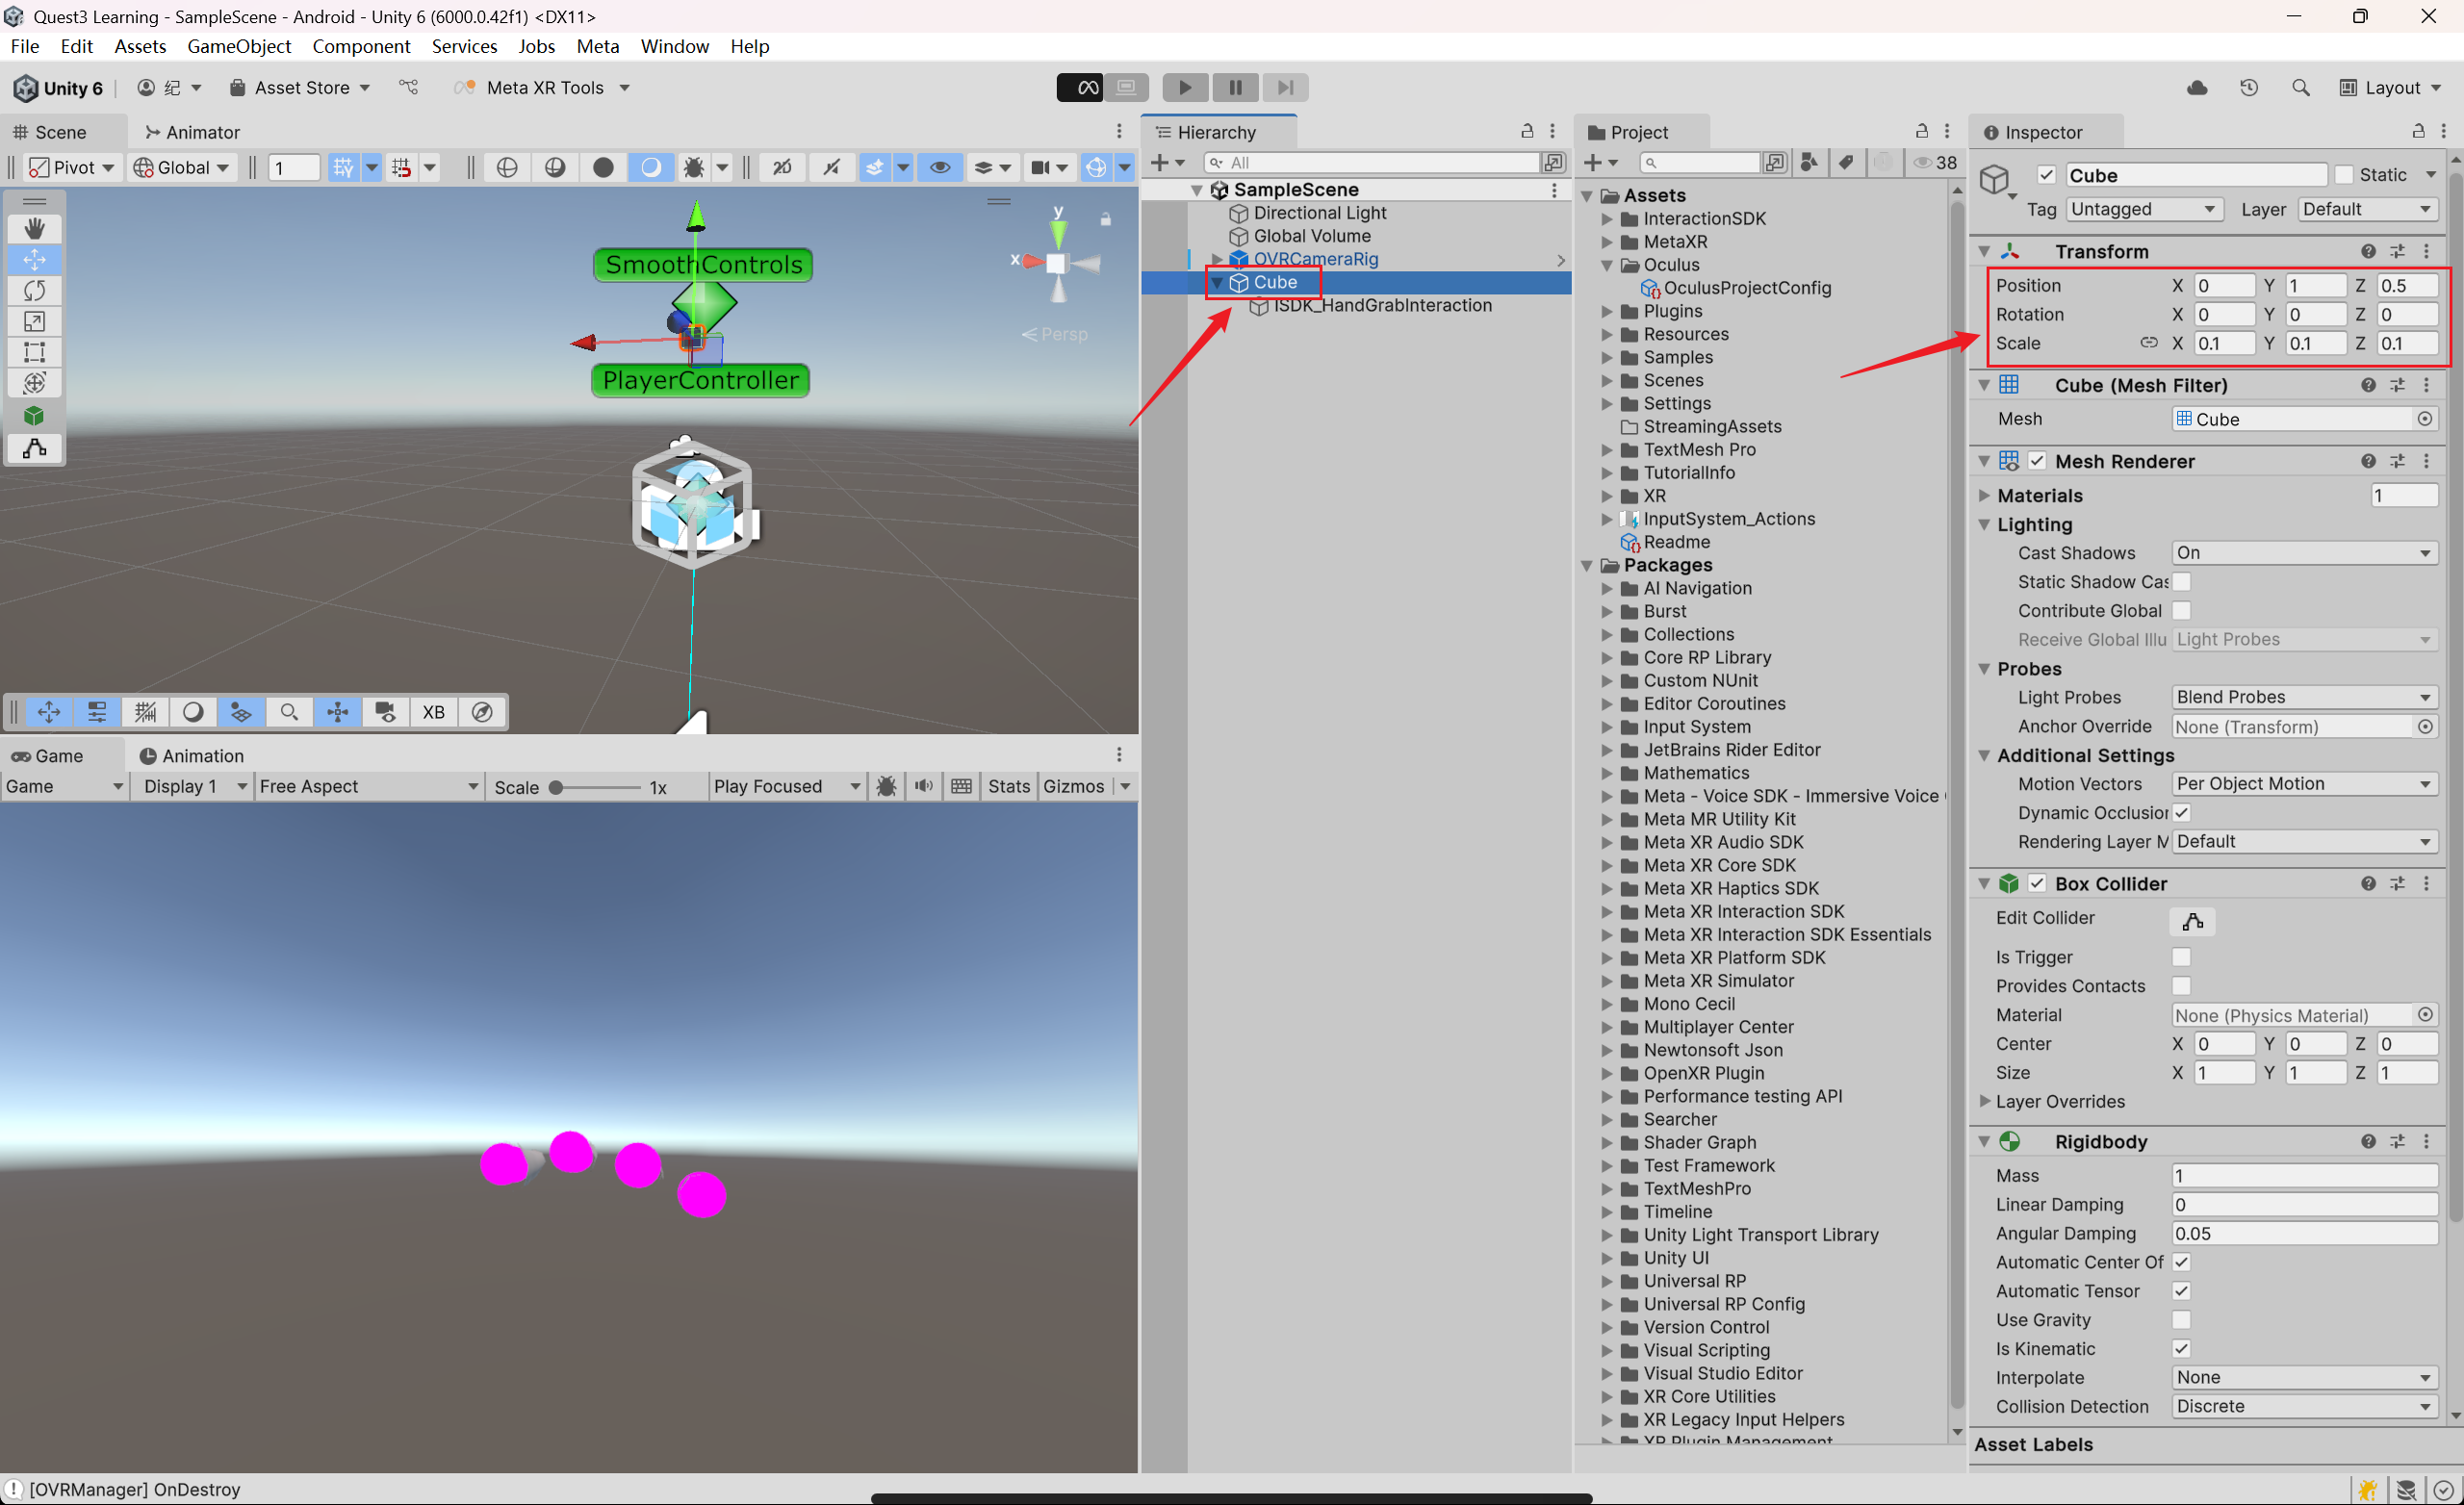Select the Transform tool
2464x1505 pixels.
click(x=34, y=383)
